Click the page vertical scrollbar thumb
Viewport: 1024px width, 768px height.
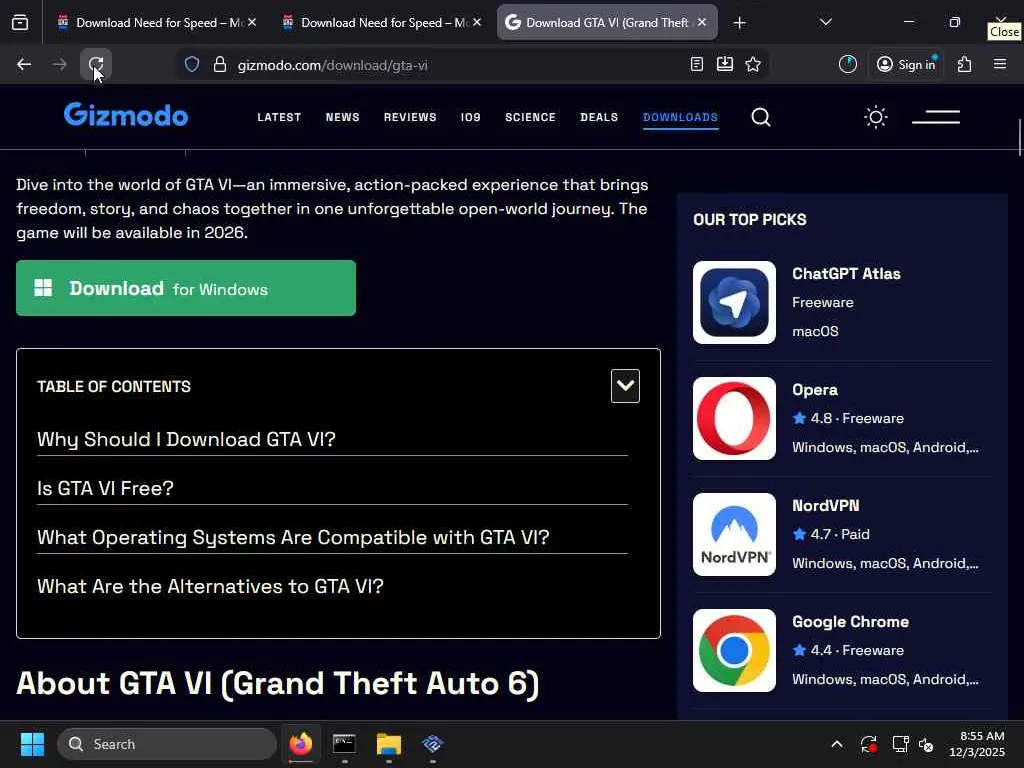[x=1019, y=137]
